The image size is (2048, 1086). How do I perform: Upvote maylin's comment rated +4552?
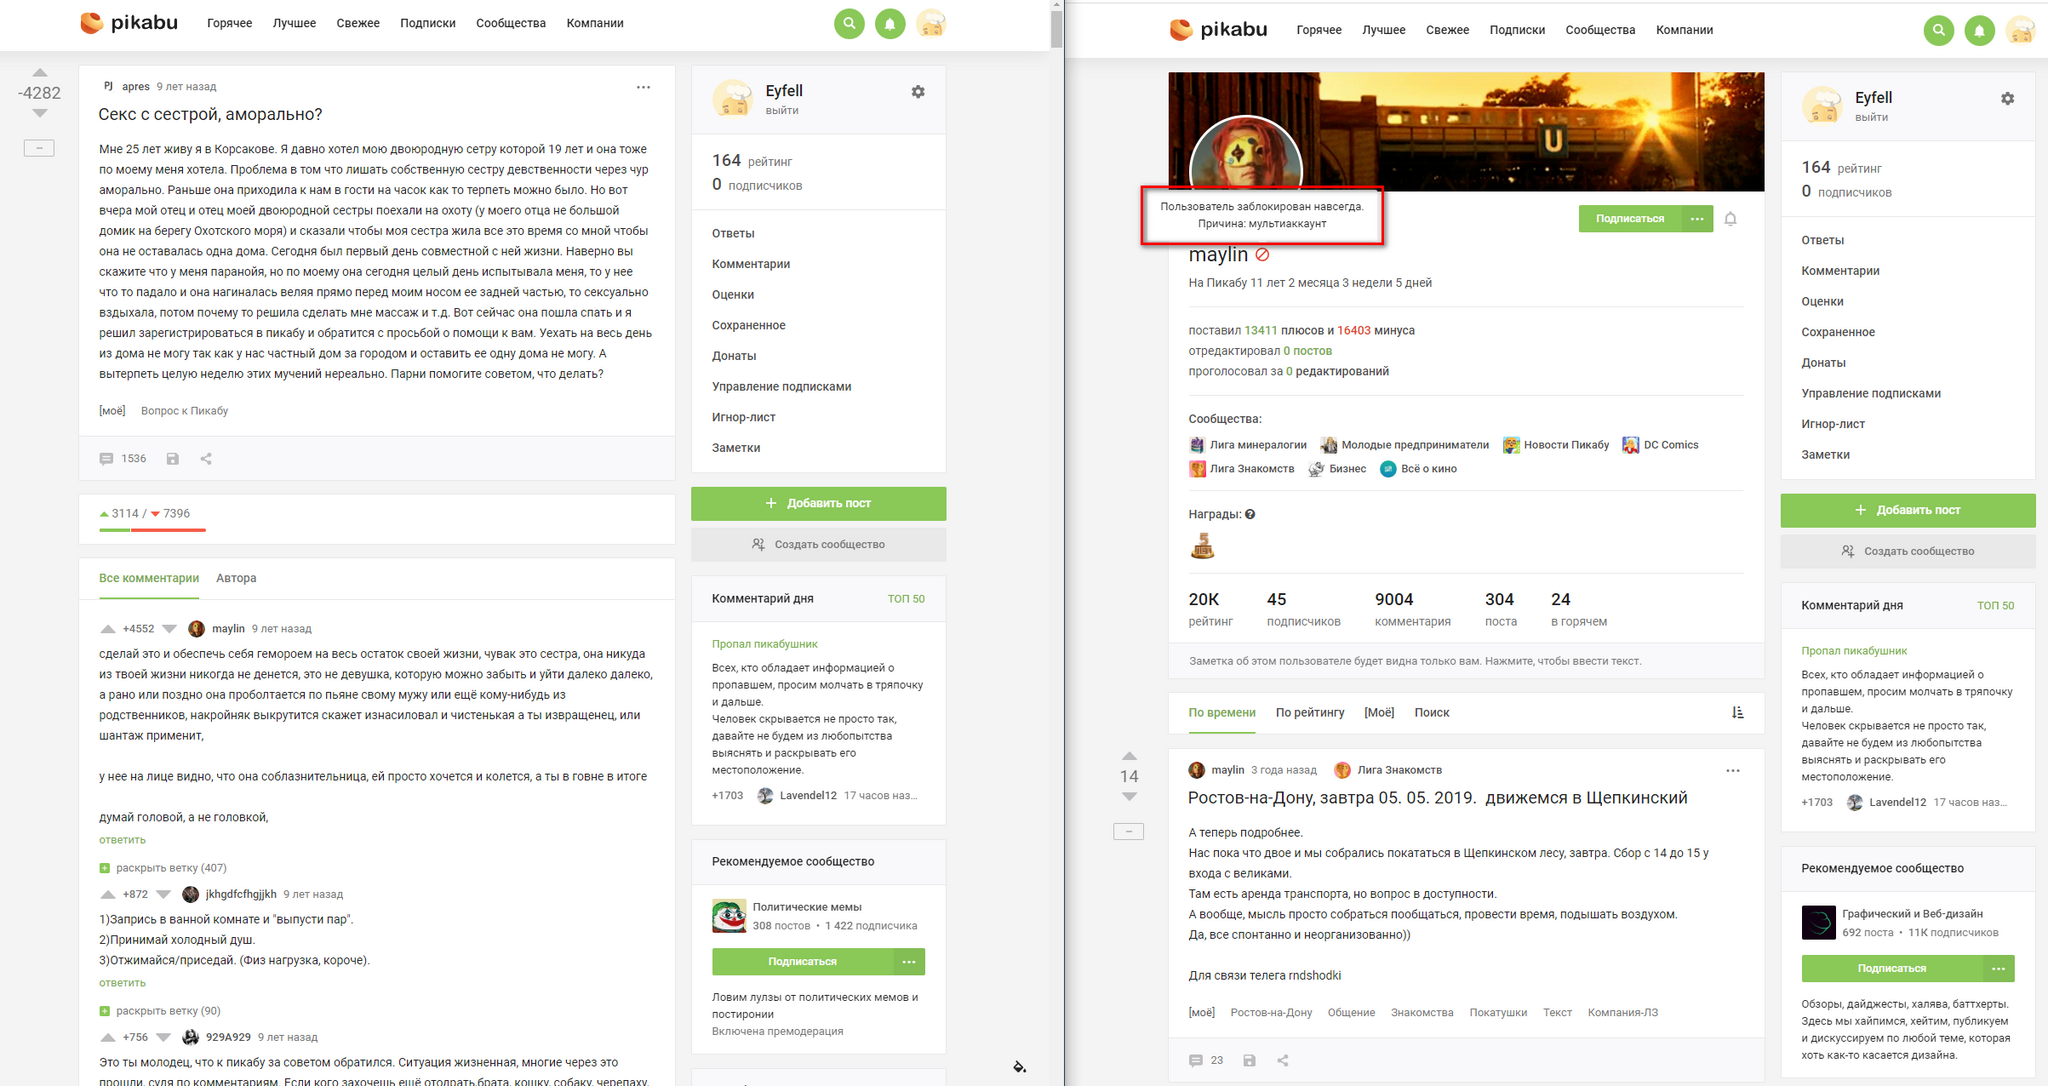click(108, 629)
